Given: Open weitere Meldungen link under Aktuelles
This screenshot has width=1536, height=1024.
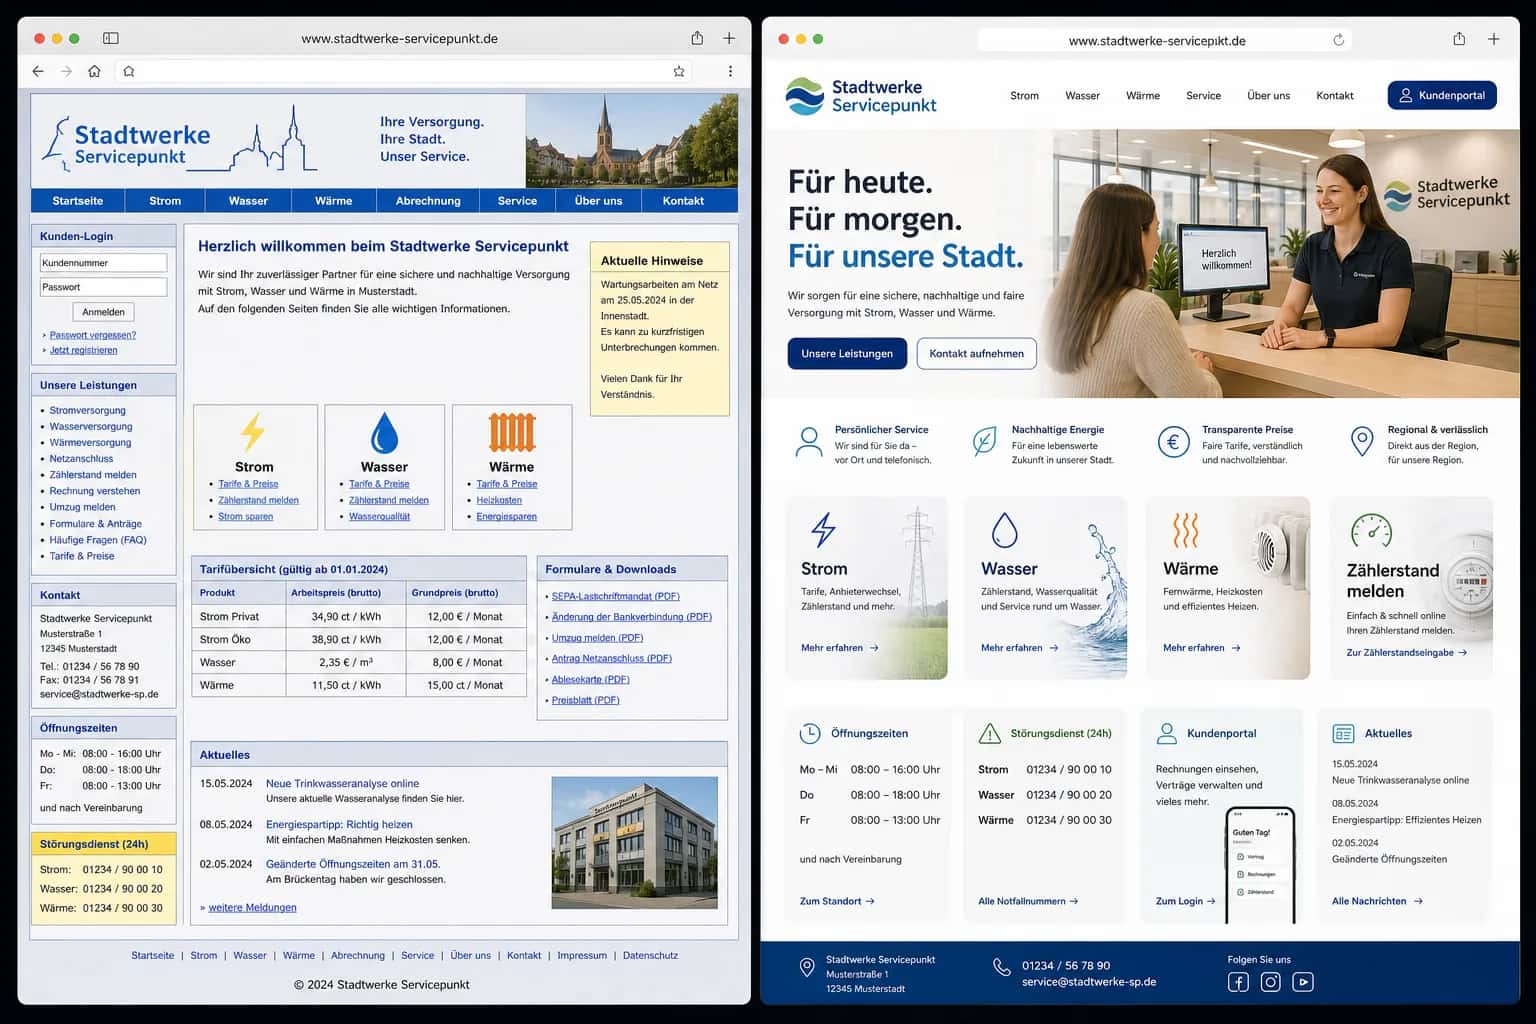Looking at the screenshot, I should pos(252,907).
